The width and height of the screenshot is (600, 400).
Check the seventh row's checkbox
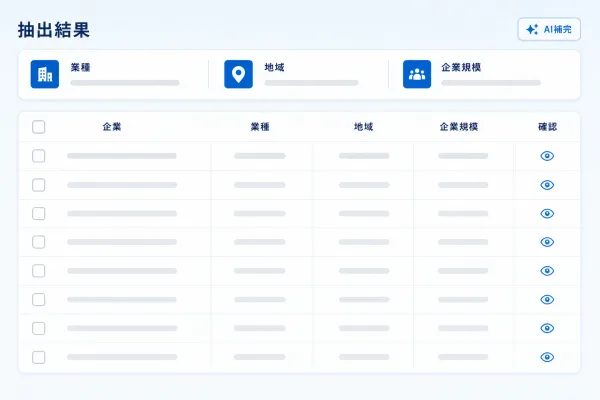(39, 328)
